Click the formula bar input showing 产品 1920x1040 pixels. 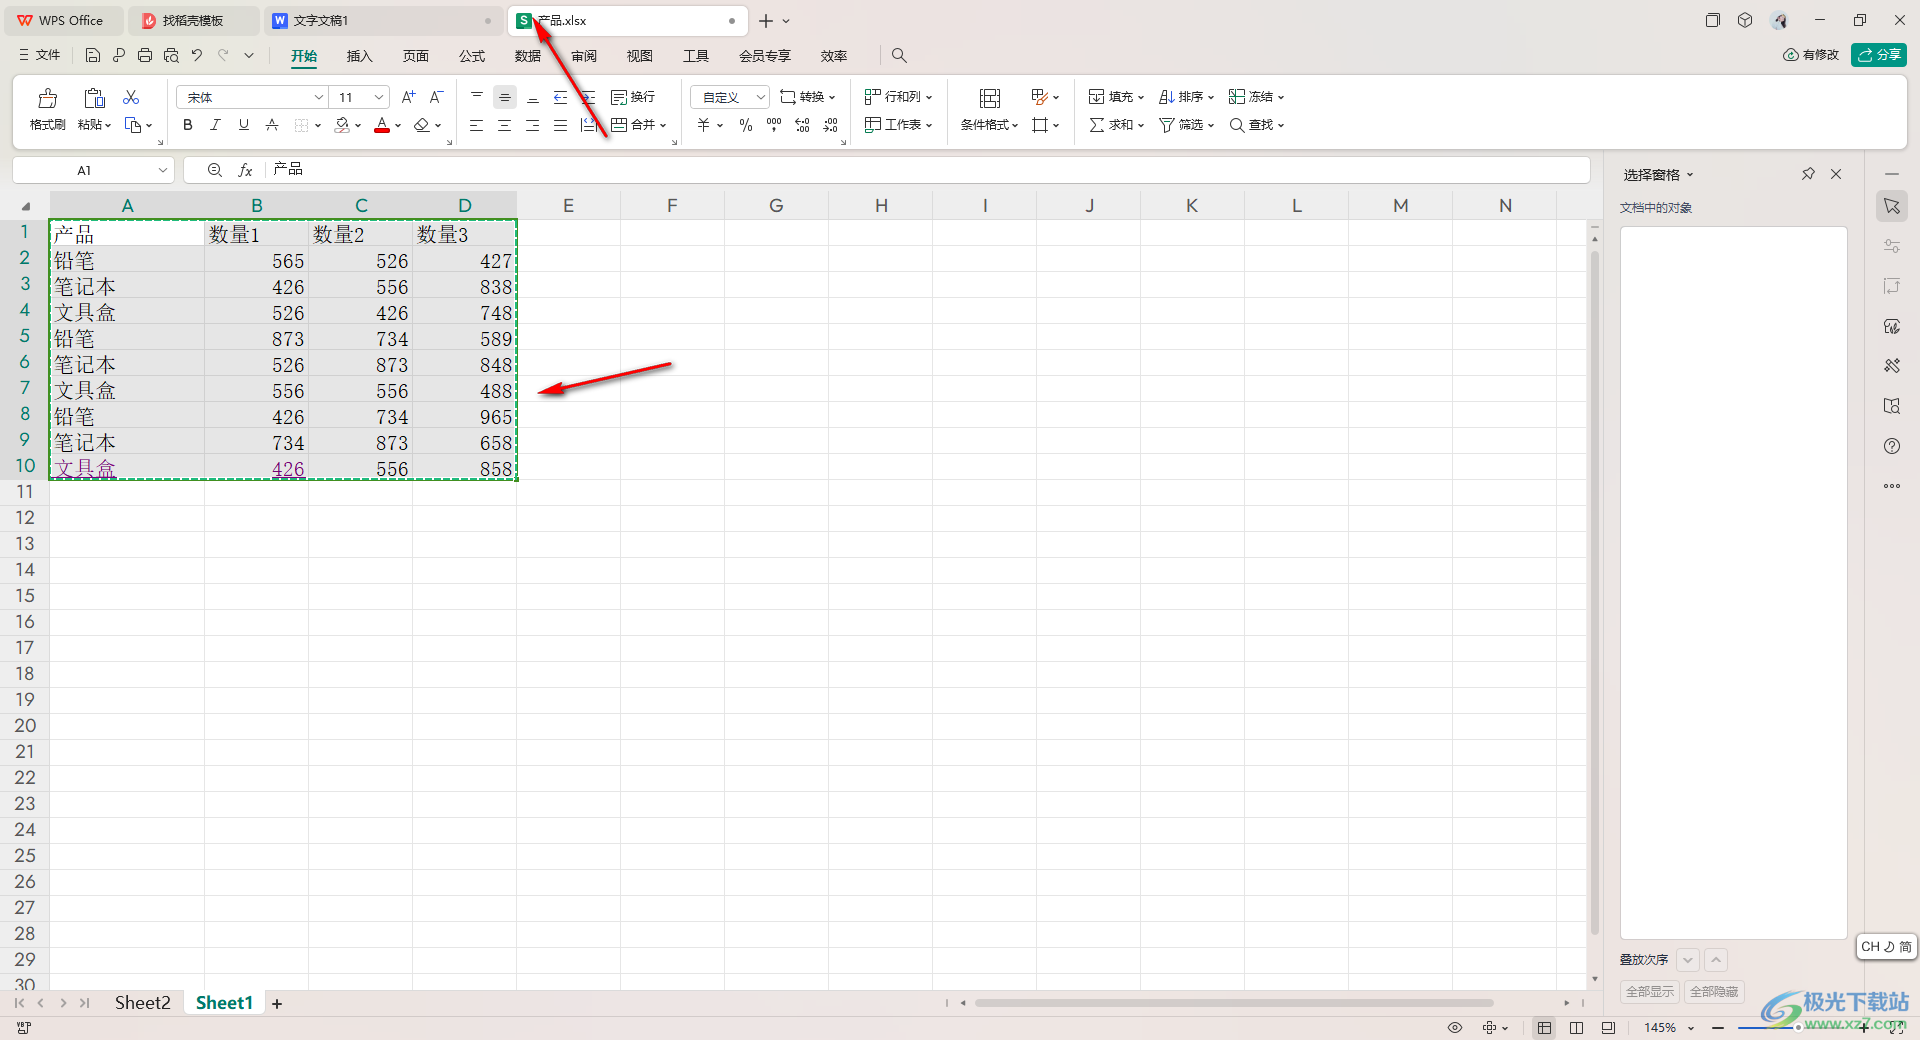click(927, 170)
